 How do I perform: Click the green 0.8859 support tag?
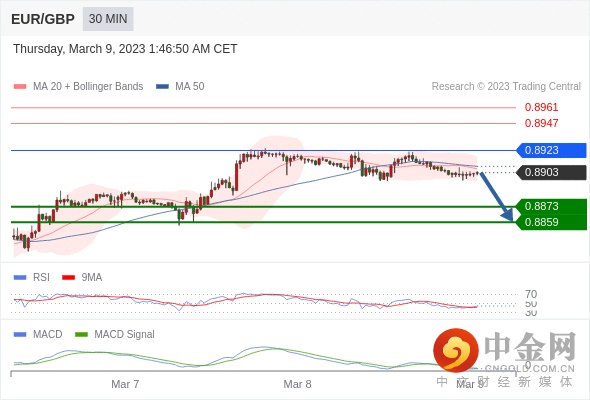click(x=551, y=222)
